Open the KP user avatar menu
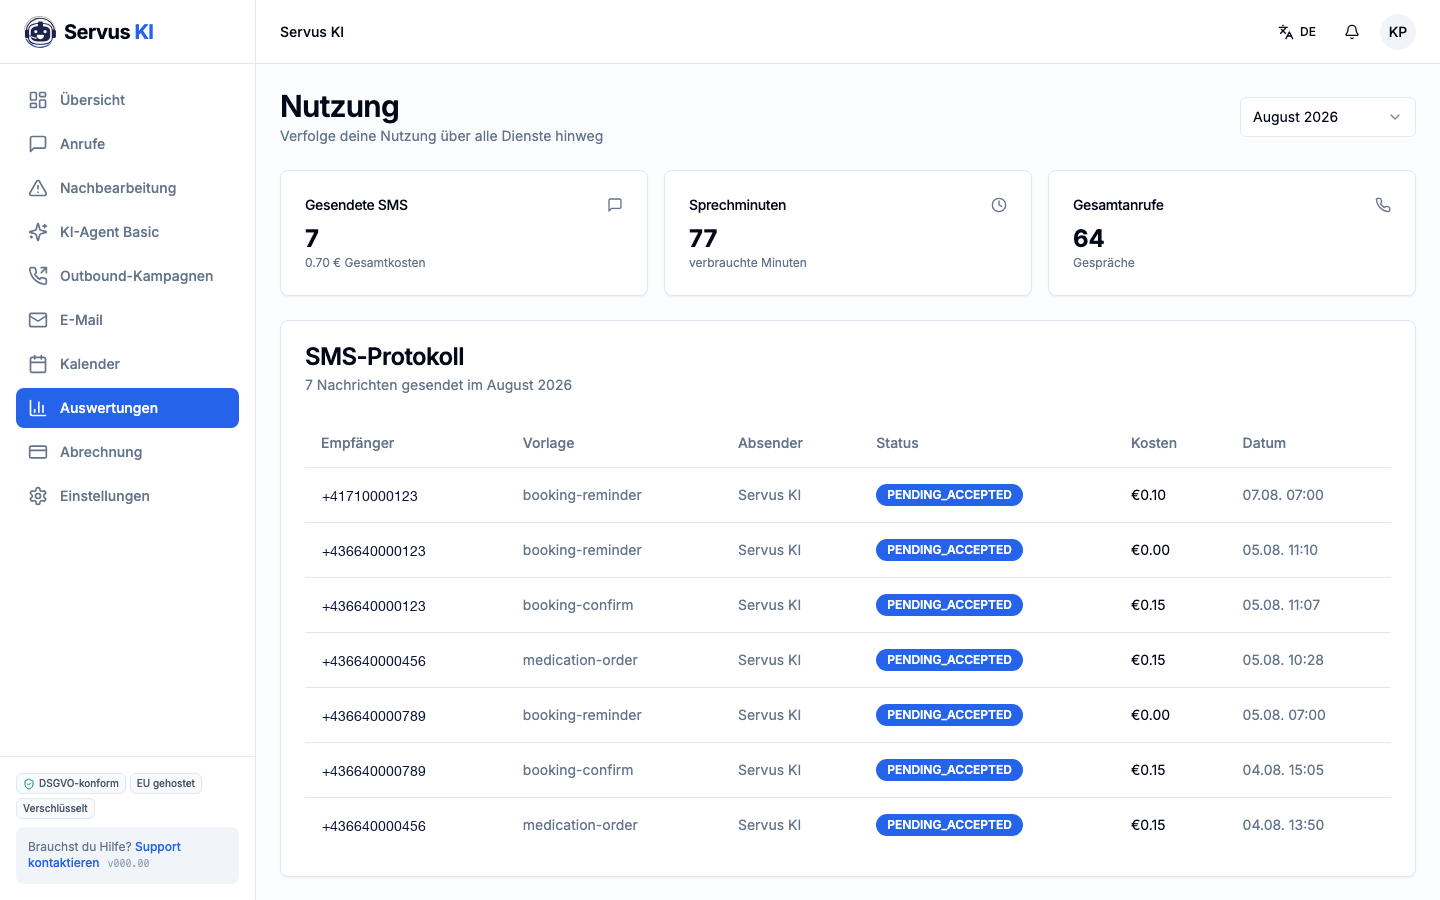 [x=1398, y=32]
